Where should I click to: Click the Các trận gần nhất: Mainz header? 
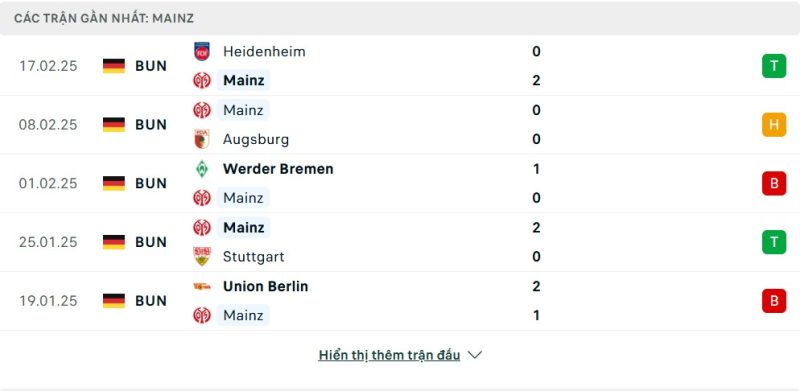pos(104,18)
